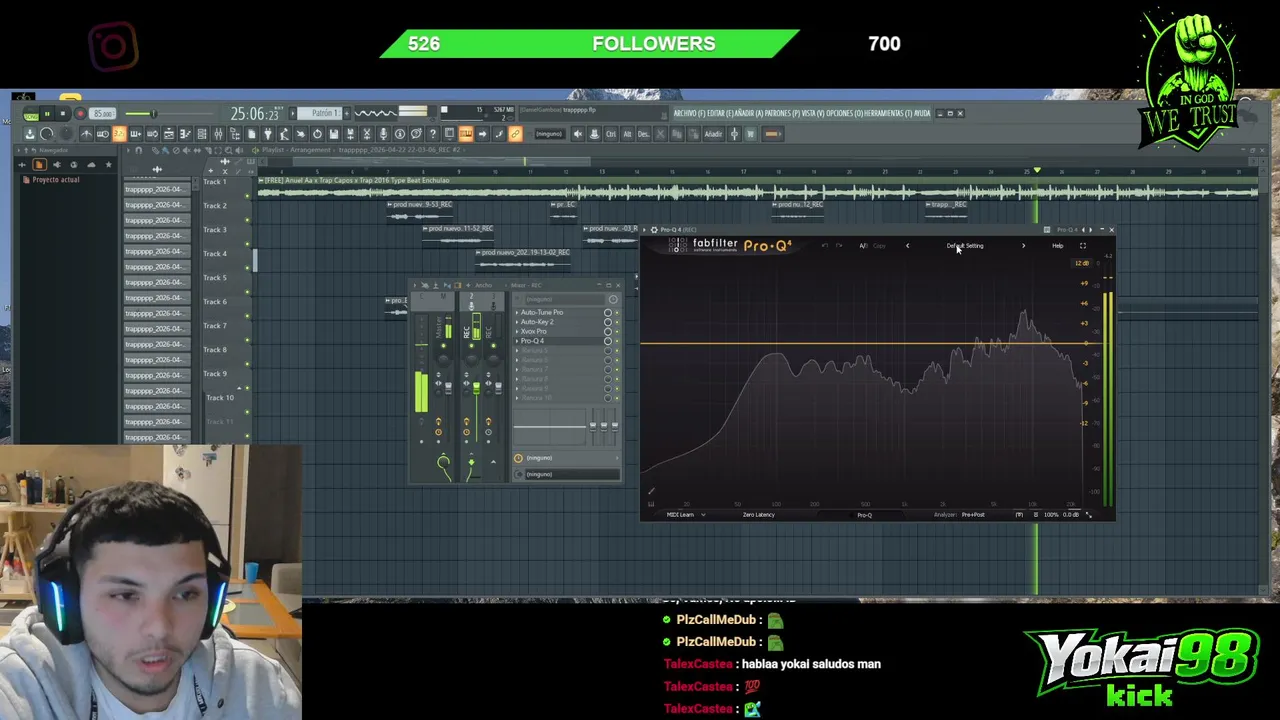
Task: Click the plug icon in the main toolbar
Action: coord(268,134)
